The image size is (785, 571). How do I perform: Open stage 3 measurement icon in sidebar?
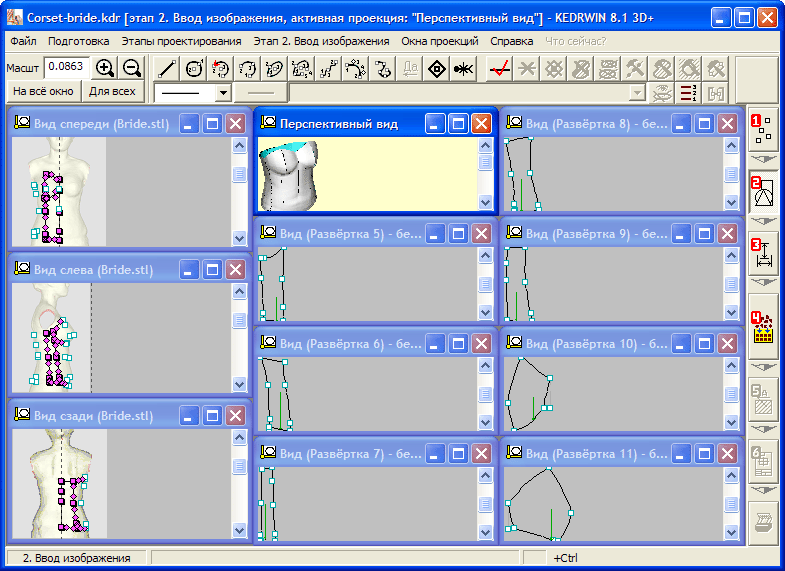(x=764, y=254)
